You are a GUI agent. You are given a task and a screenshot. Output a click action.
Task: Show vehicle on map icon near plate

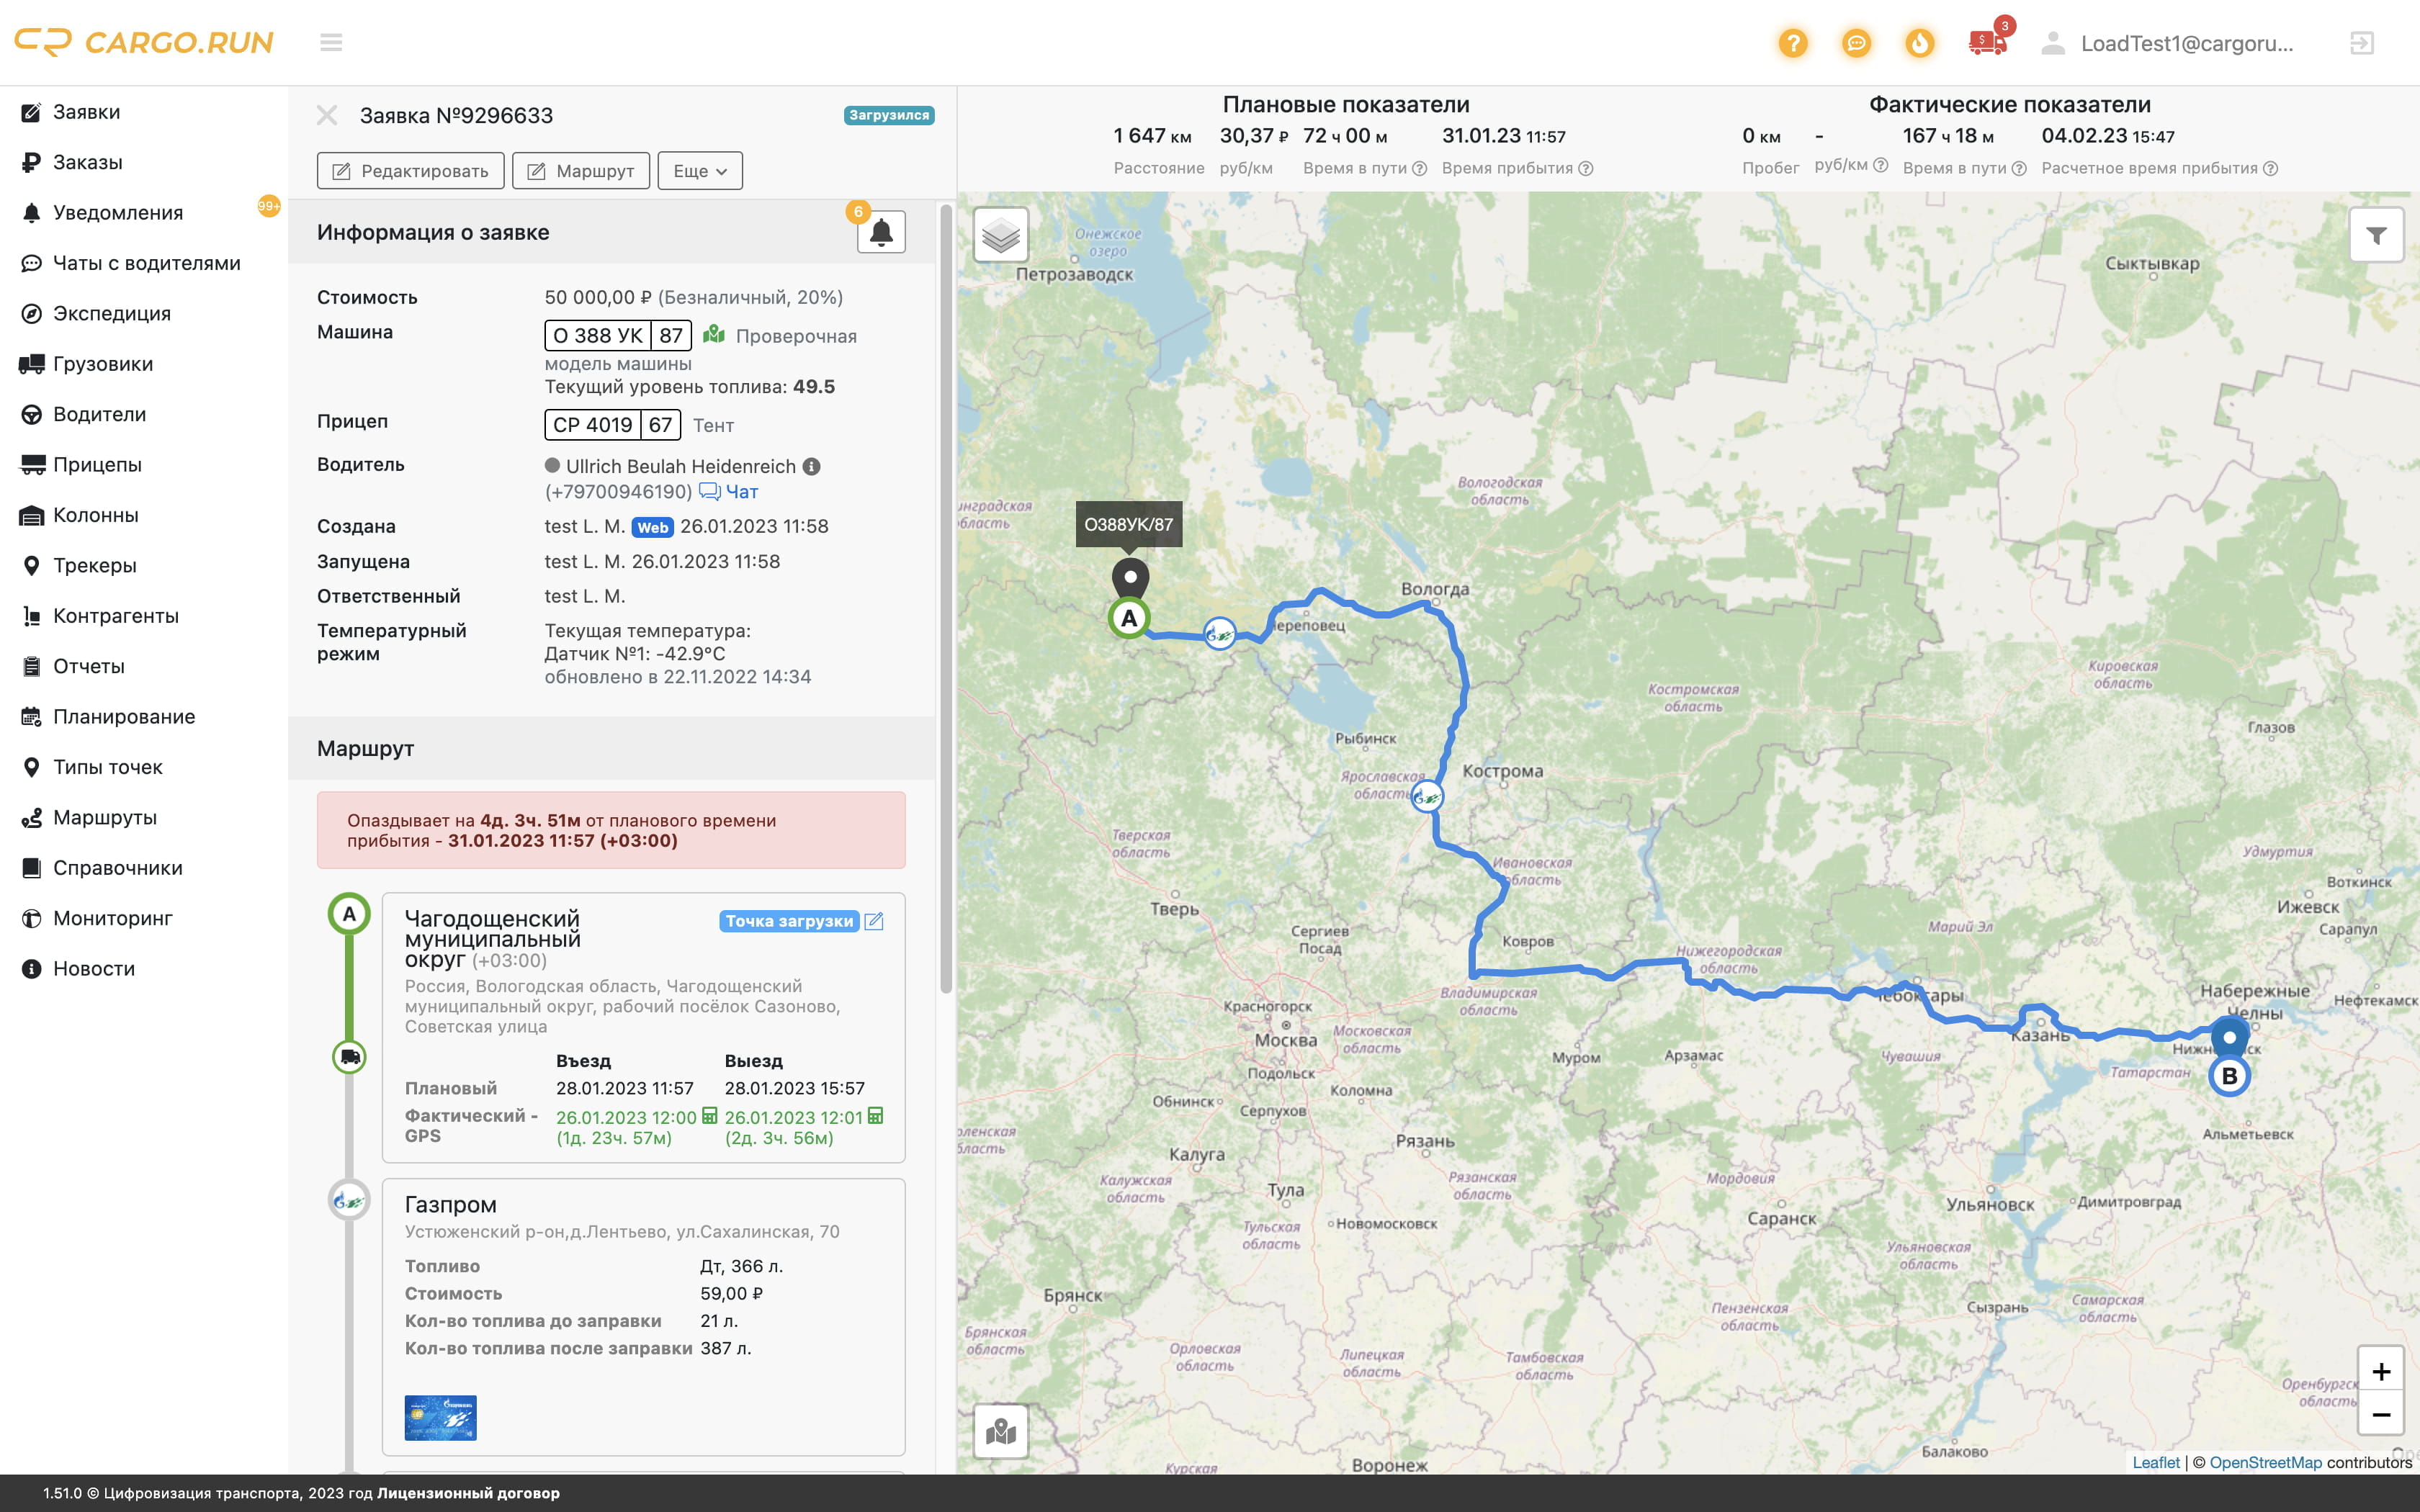click(713, 334)
